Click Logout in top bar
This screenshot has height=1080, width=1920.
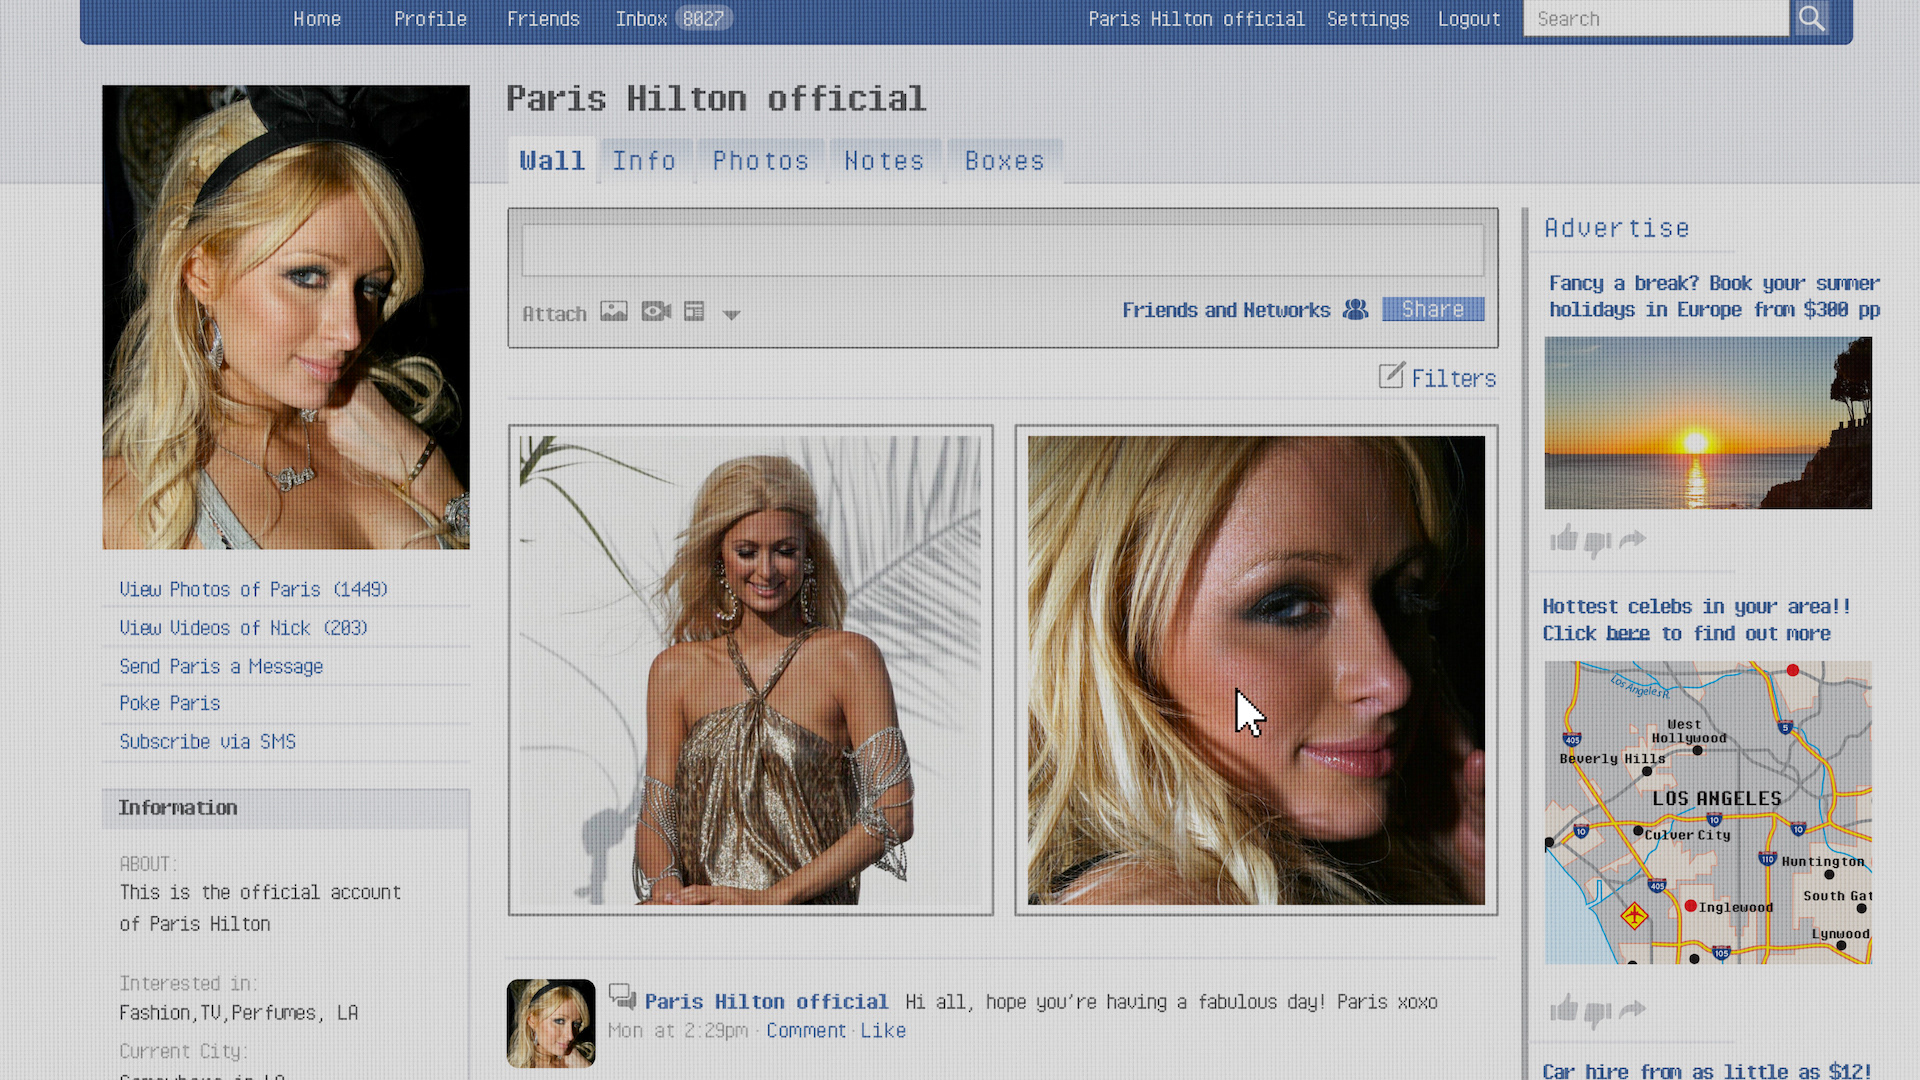point(1469,19)
